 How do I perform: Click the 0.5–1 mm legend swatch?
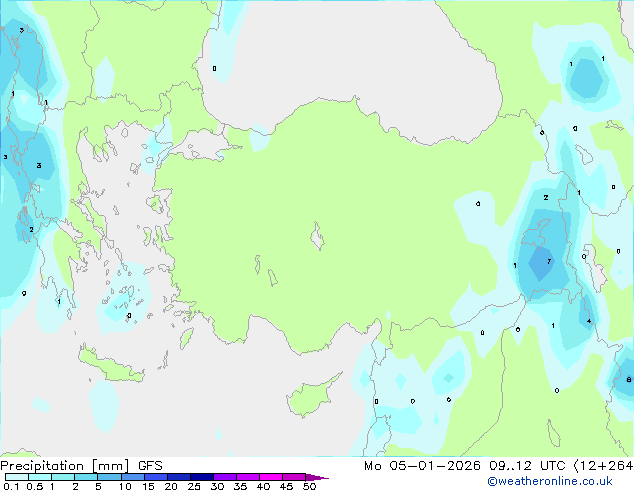tap(40, 477)
